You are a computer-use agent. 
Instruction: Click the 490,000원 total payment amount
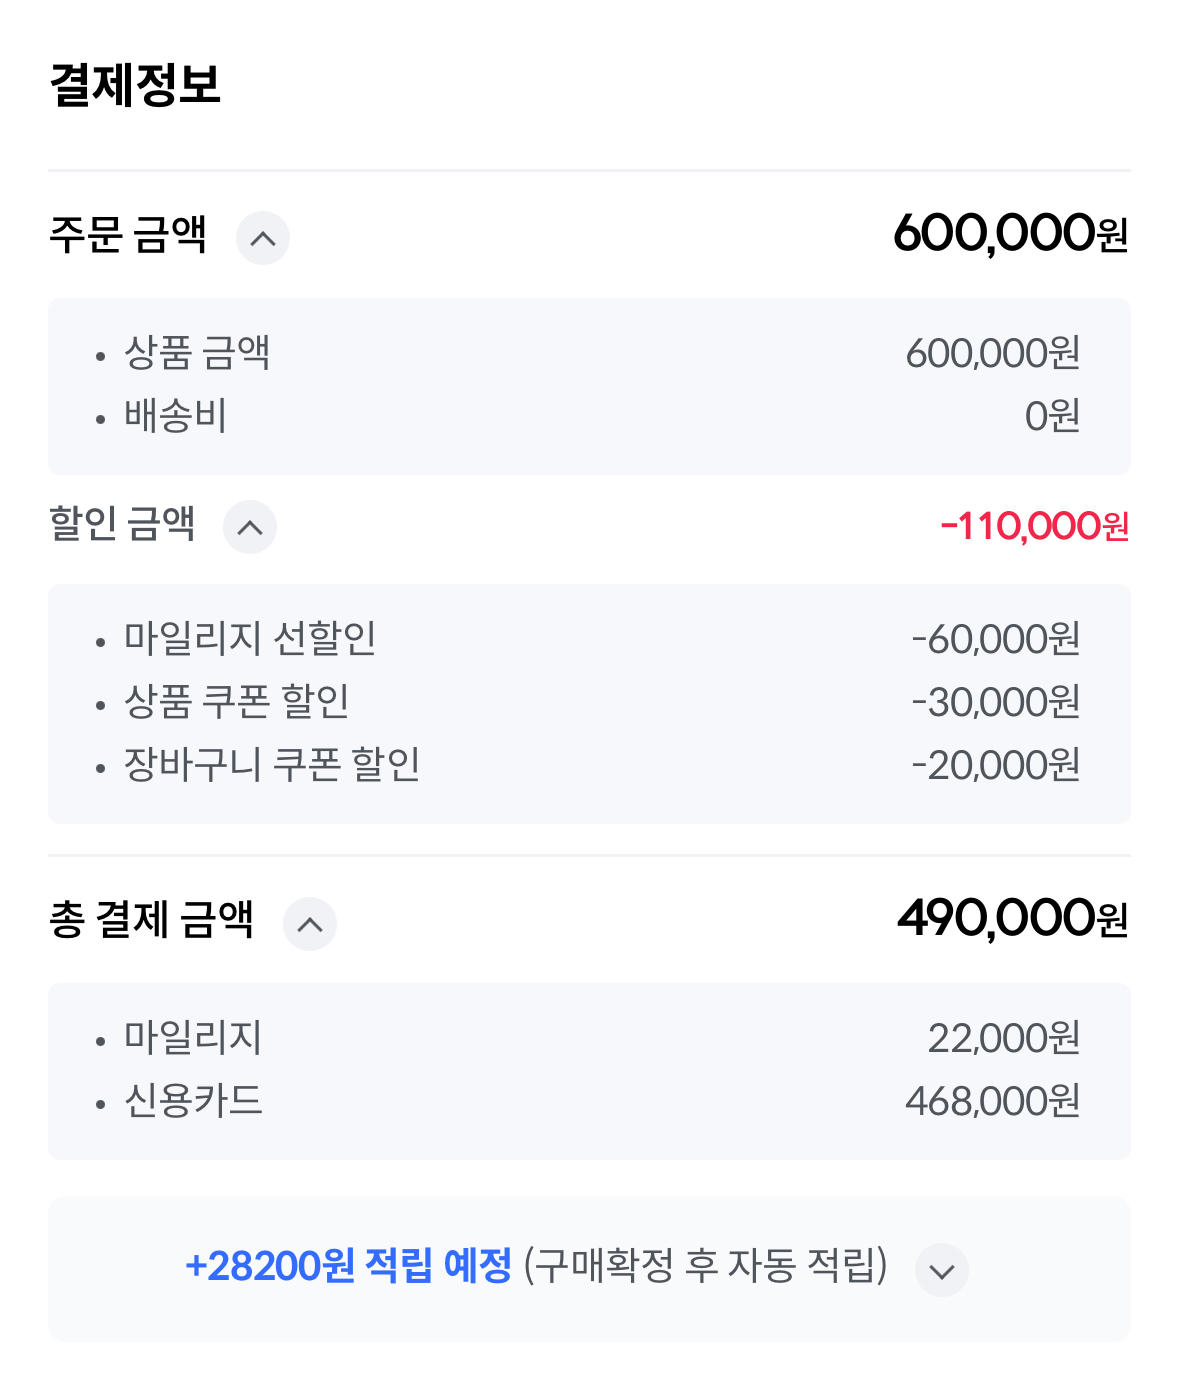click(1012, 918)
